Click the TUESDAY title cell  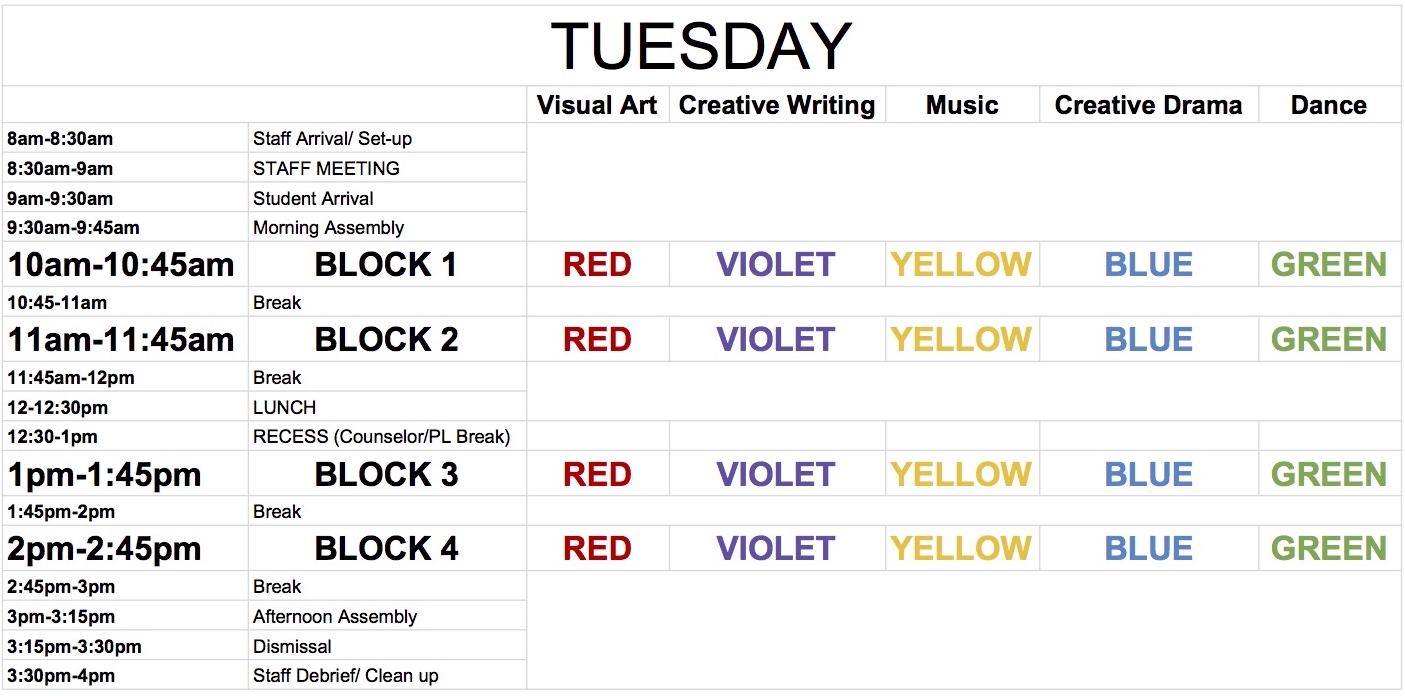[701, 46]
